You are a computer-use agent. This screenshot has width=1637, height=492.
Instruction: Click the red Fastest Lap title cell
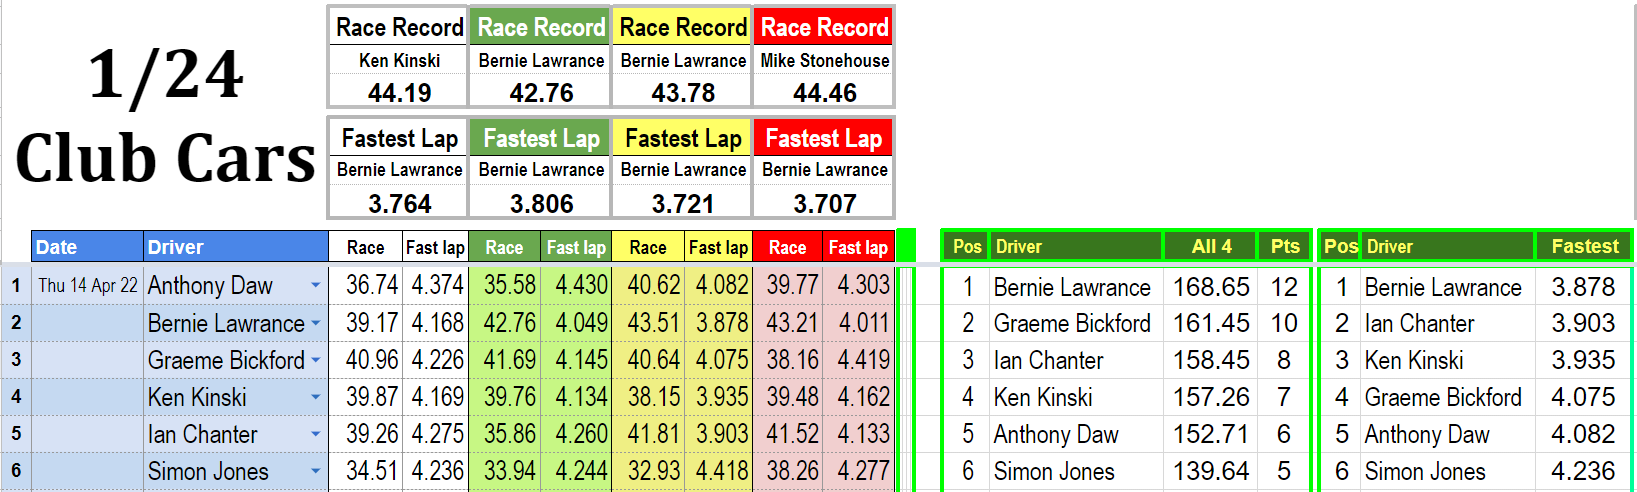coord(824,138)
